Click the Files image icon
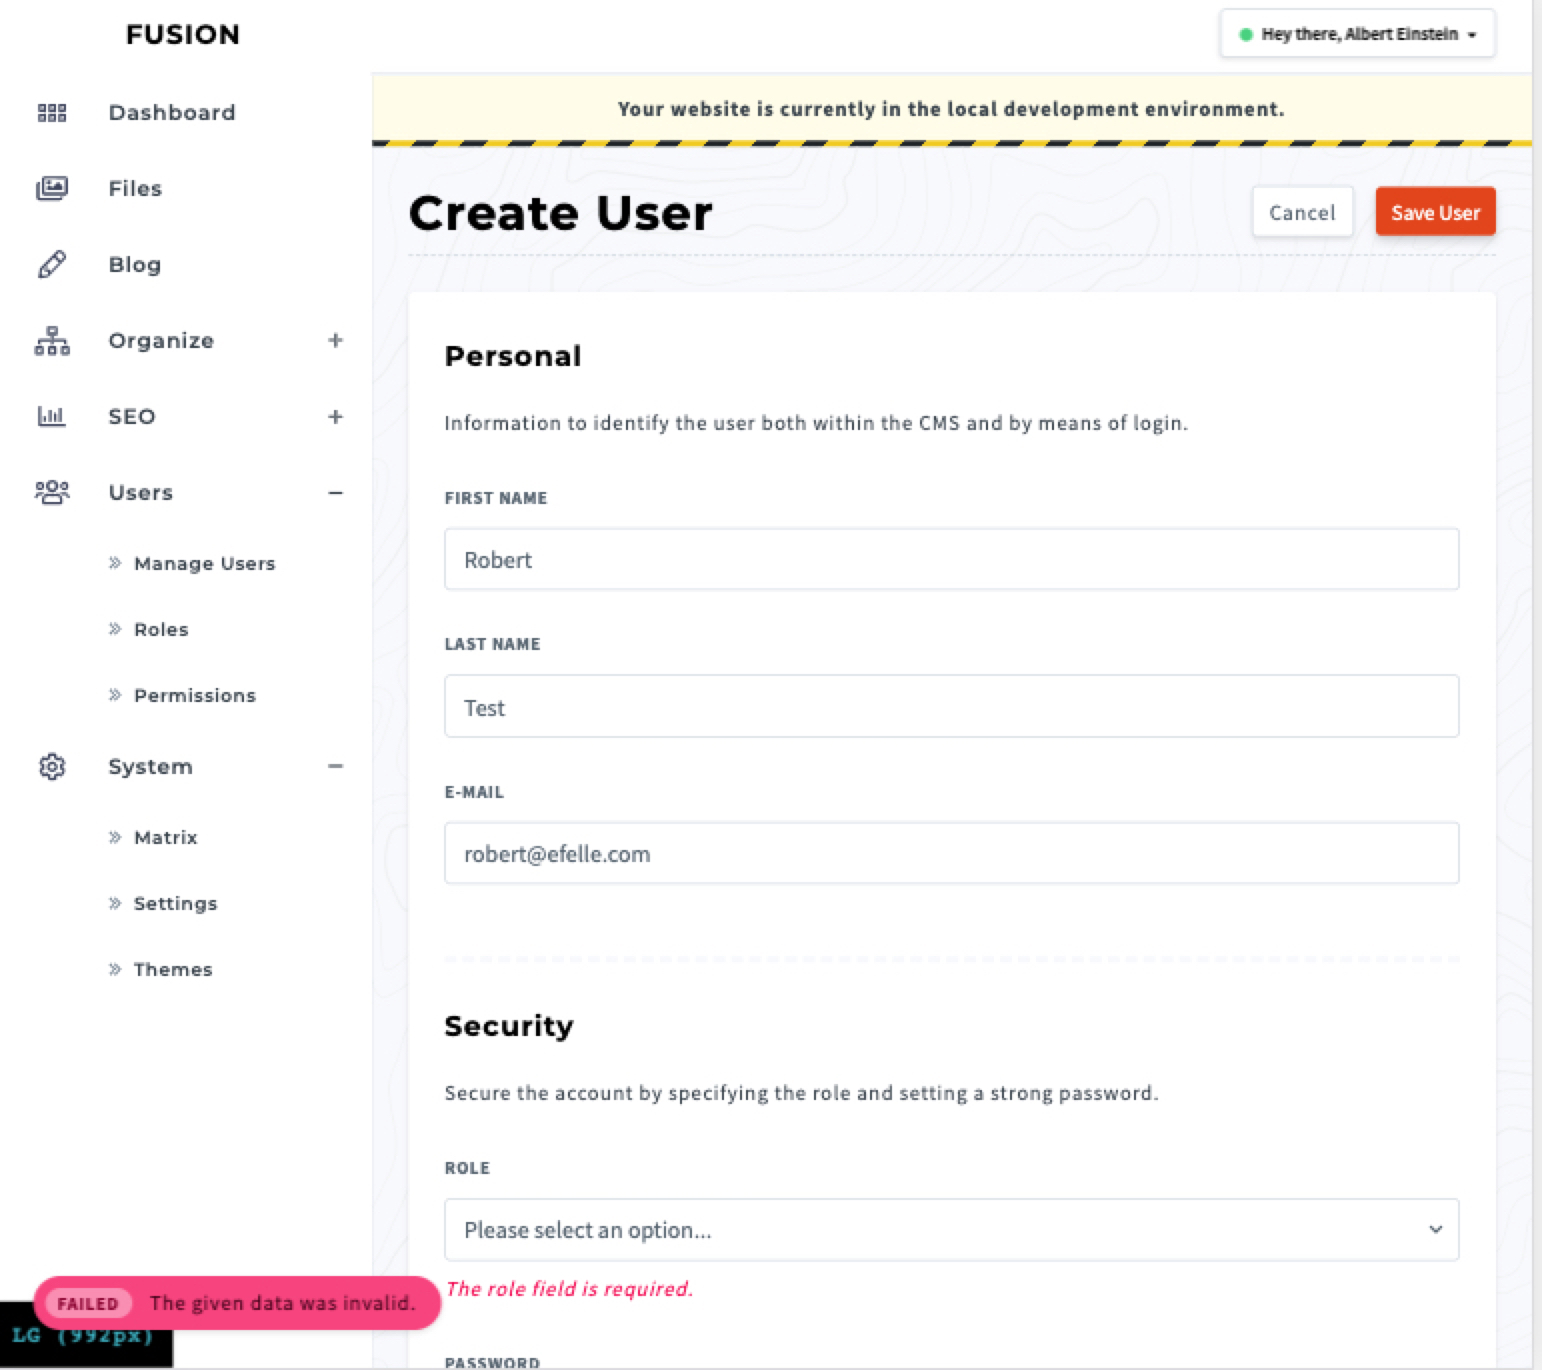Image resolution: width=1542 pixels, height=1370 pixels. (x=51, y=188)
